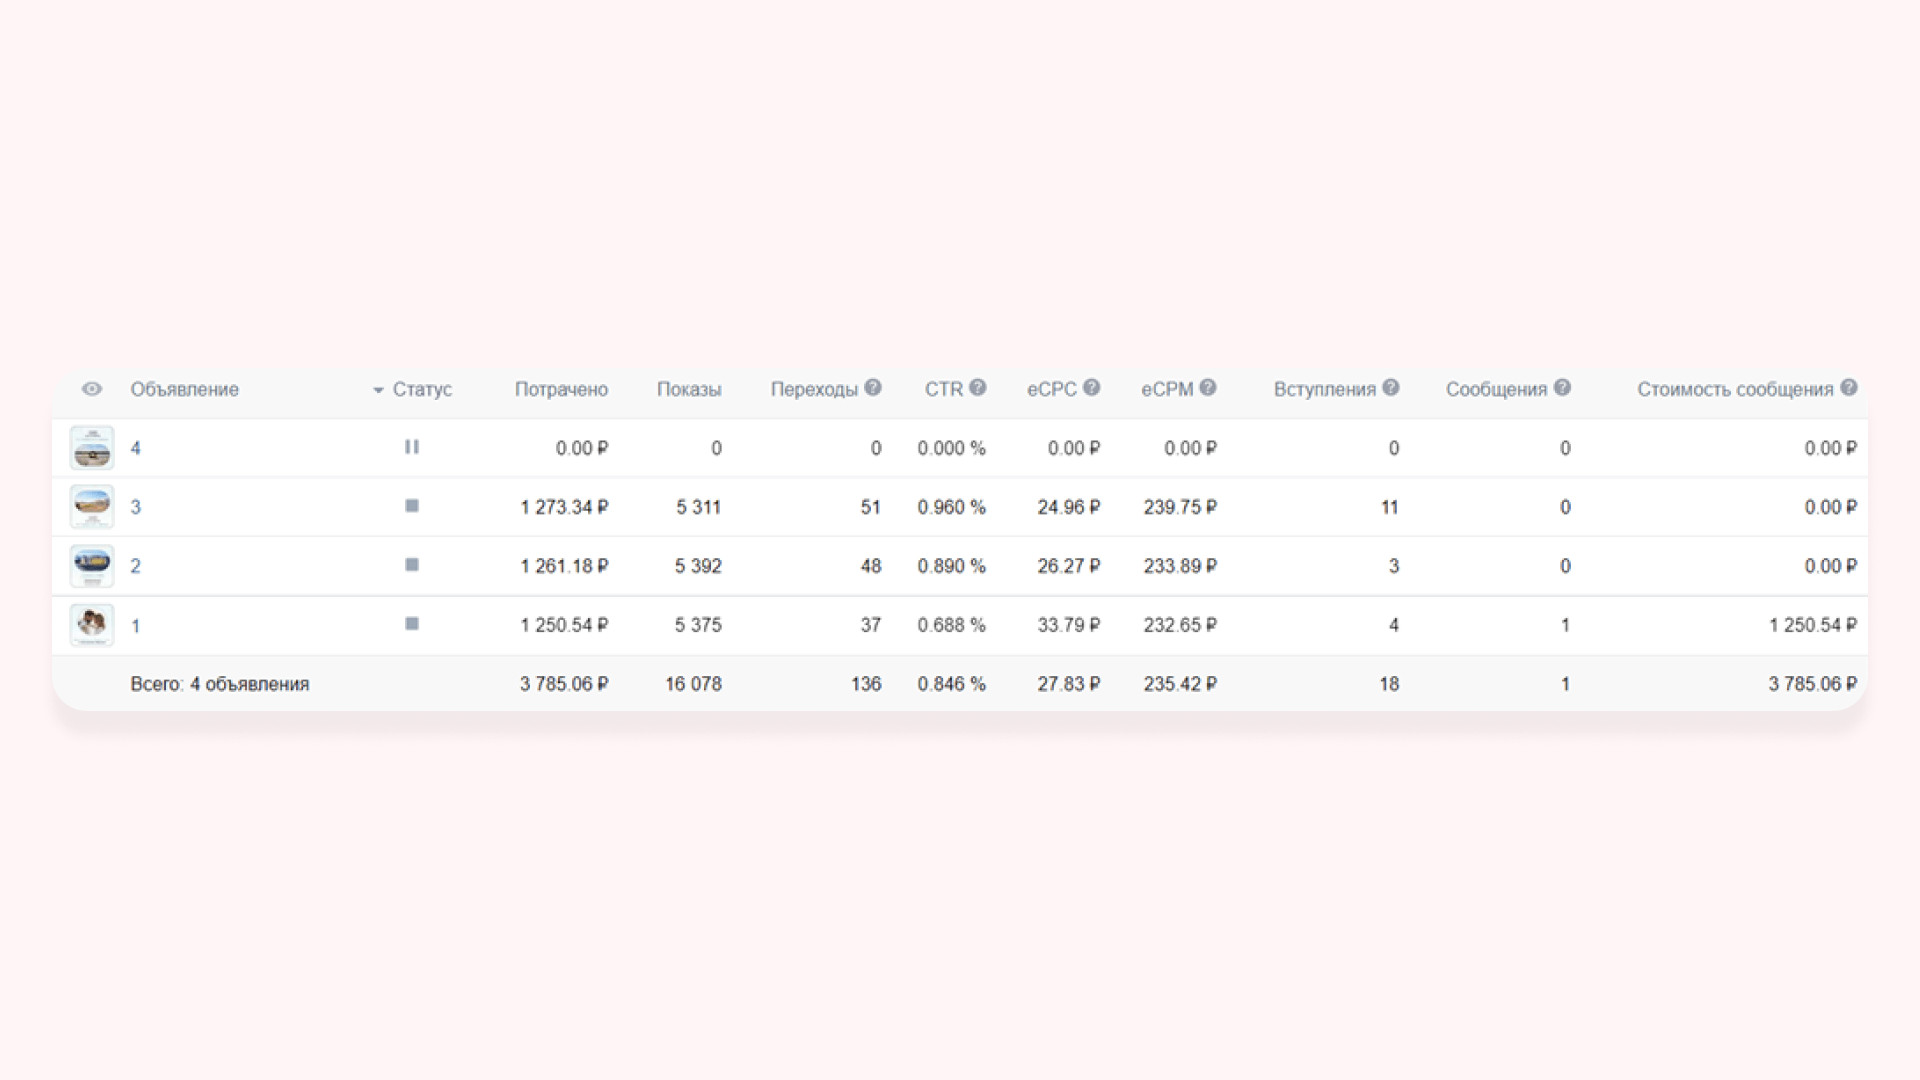Click thumbnail of ad 2
This screenshot has width=1920, height=1080.
[x=92, y=566]
